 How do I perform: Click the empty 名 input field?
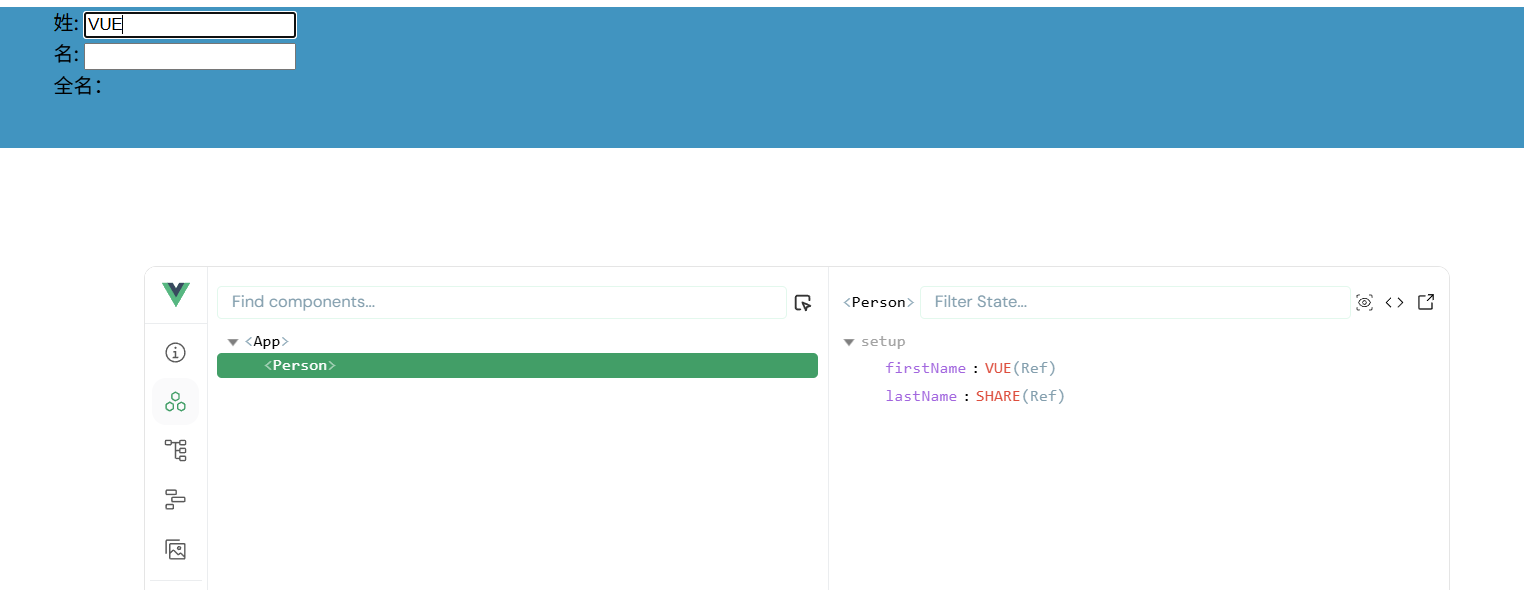(x=190, y=56)
